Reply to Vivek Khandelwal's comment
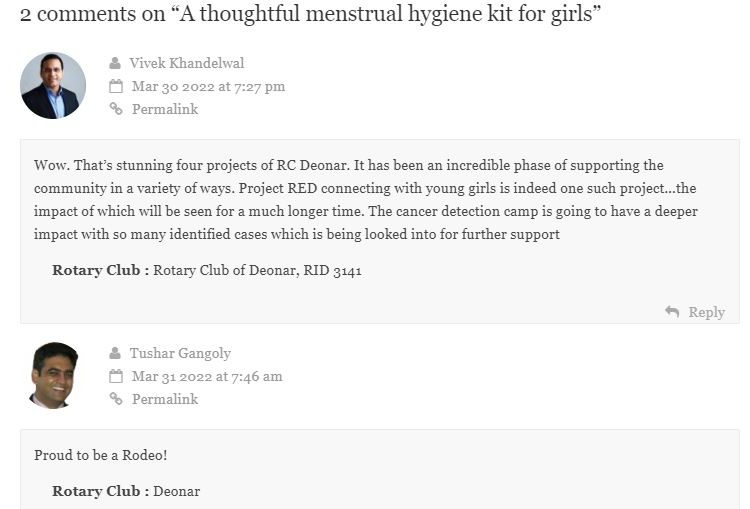Viewport: 750px width, 509px height. (706, 312)
